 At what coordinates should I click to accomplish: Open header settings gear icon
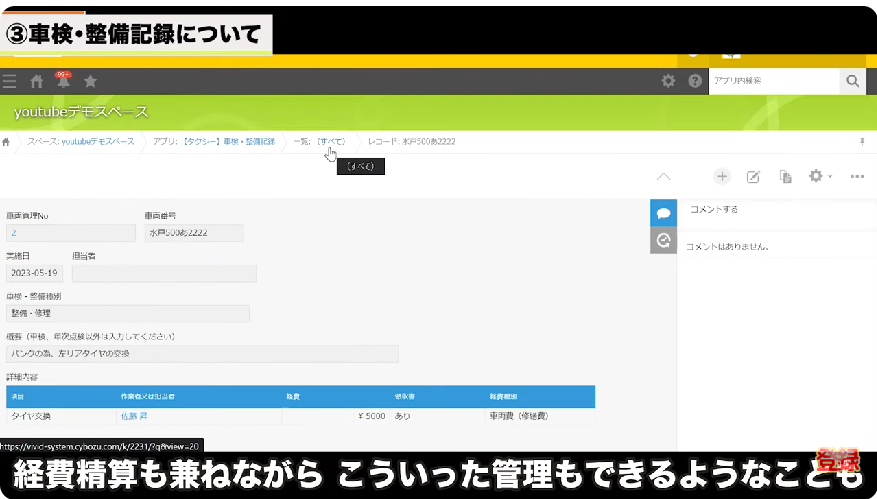click(669, 81)
